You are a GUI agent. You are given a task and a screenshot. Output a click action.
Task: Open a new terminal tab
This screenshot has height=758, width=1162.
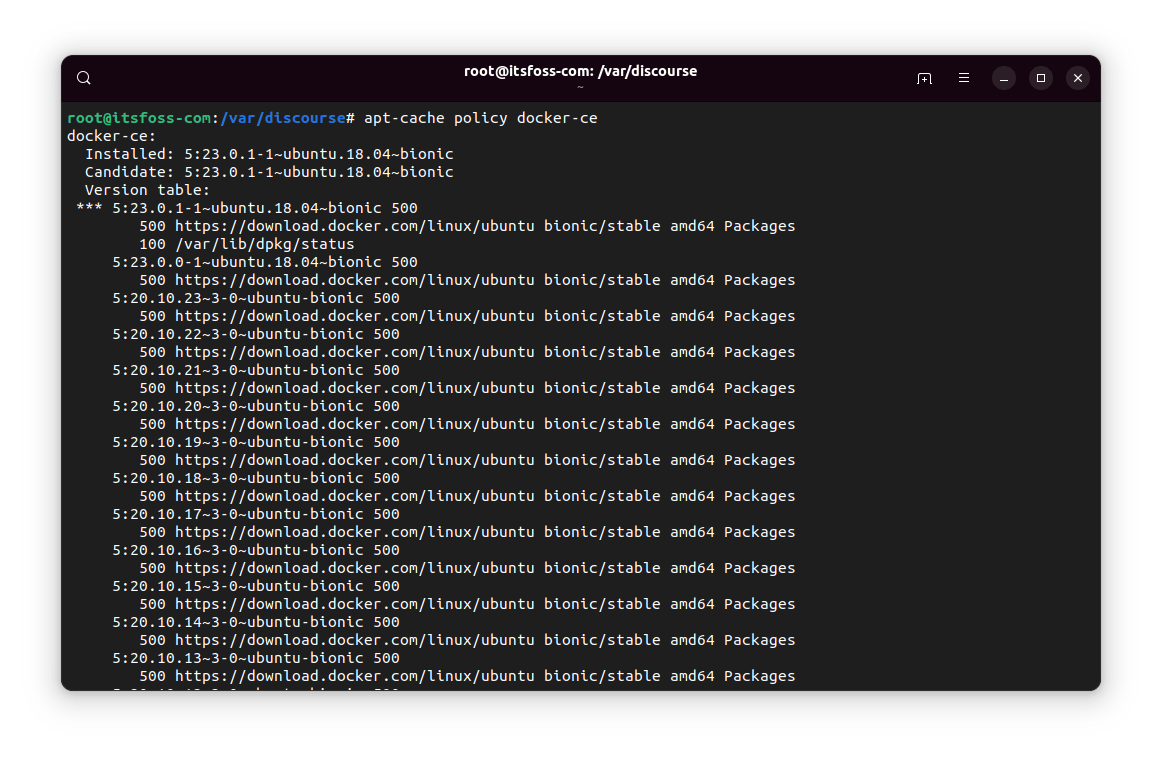point(924,78)
